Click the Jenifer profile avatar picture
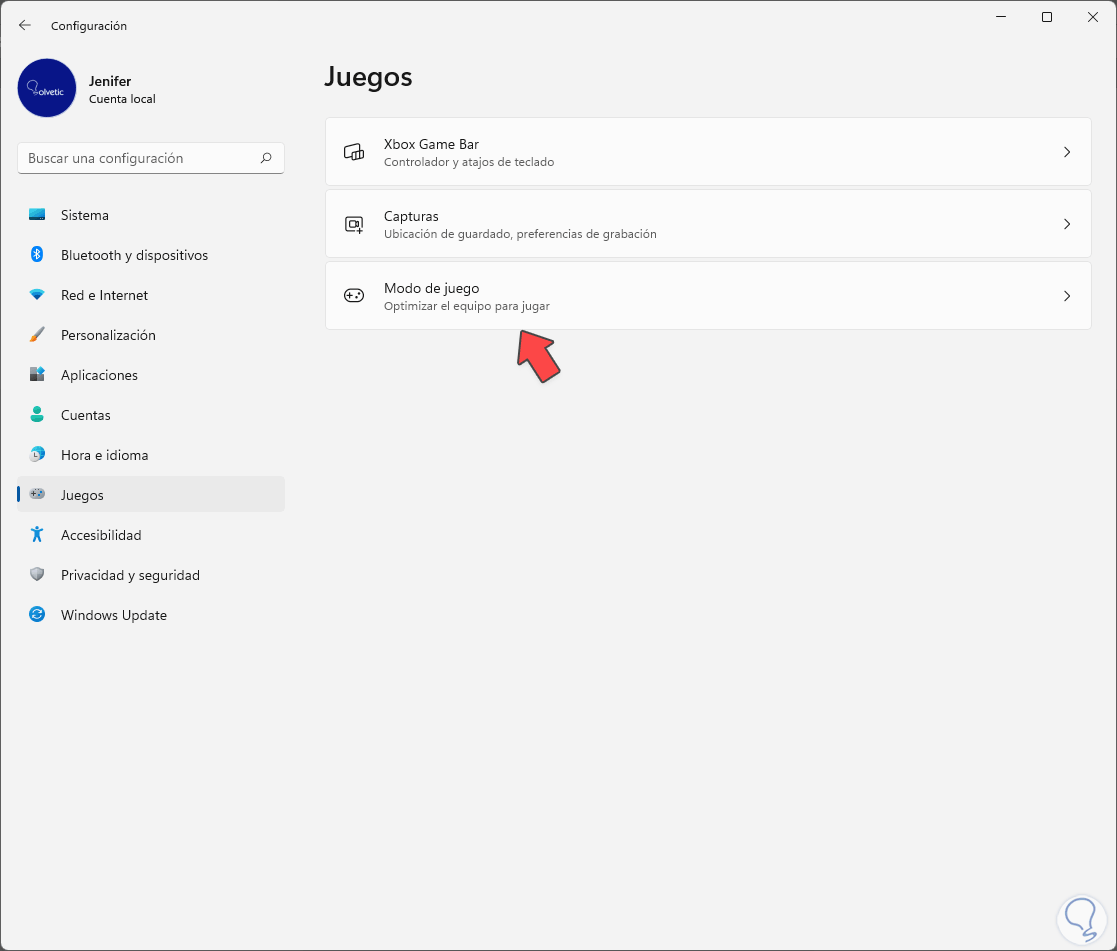This screenshot has height=951, width=1117. click(47, 88)
